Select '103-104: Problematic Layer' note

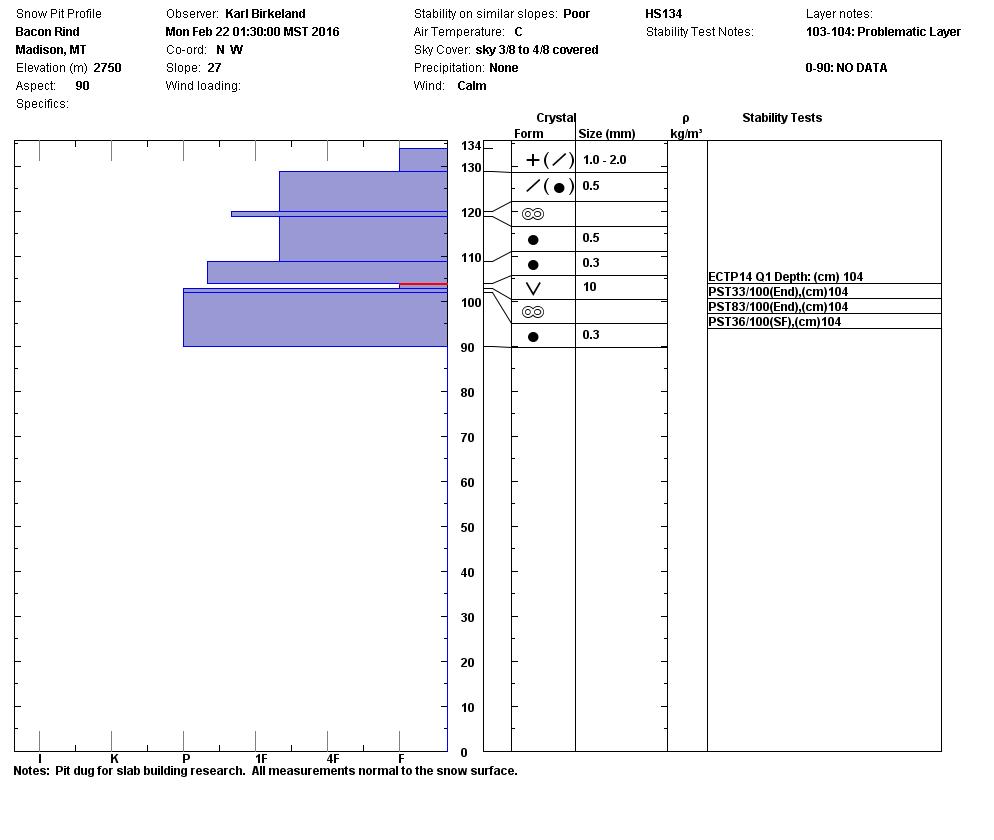tap(883, 32)
